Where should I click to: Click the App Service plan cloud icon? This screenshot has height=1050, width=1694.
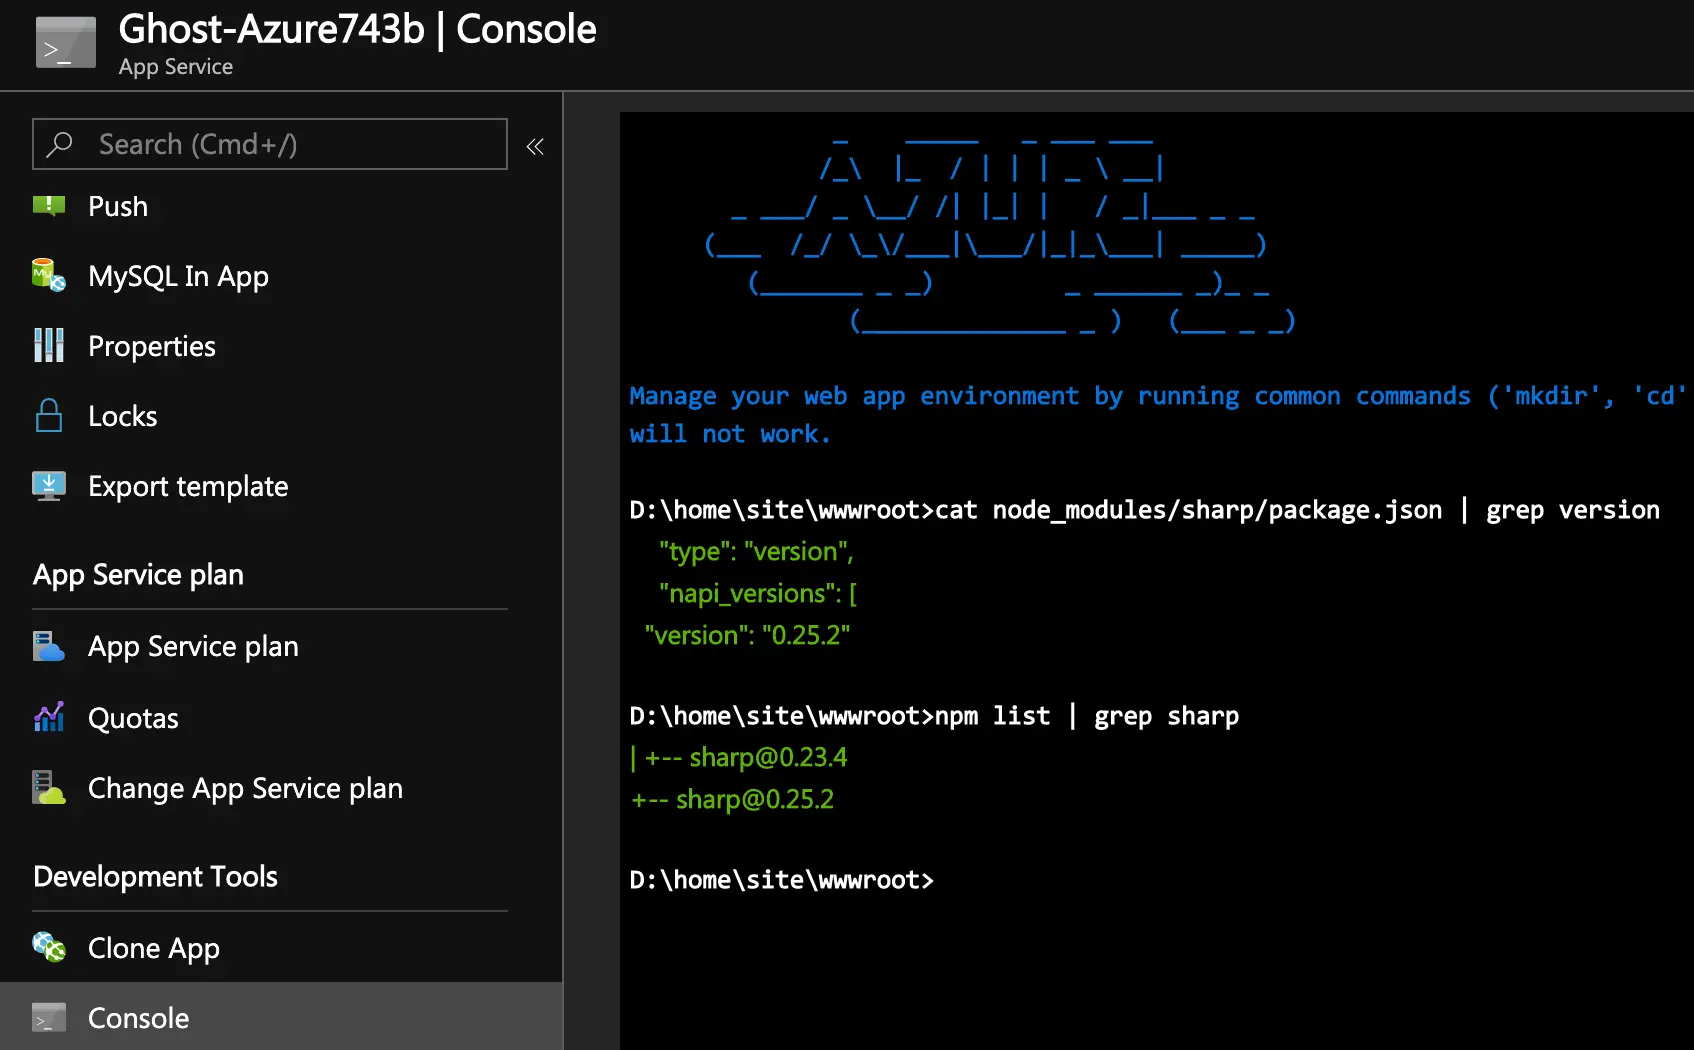(49, 646)
